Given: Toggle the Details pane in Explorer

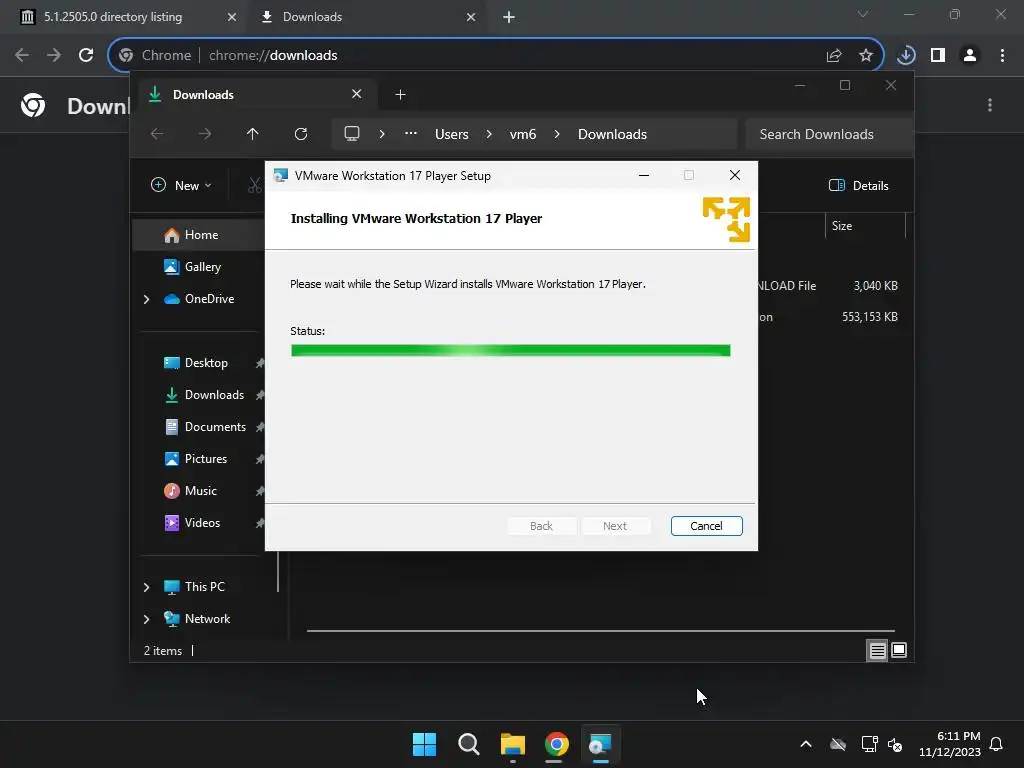Looking at the screenshot, I should pyautogui.click(x=858, y=185).
